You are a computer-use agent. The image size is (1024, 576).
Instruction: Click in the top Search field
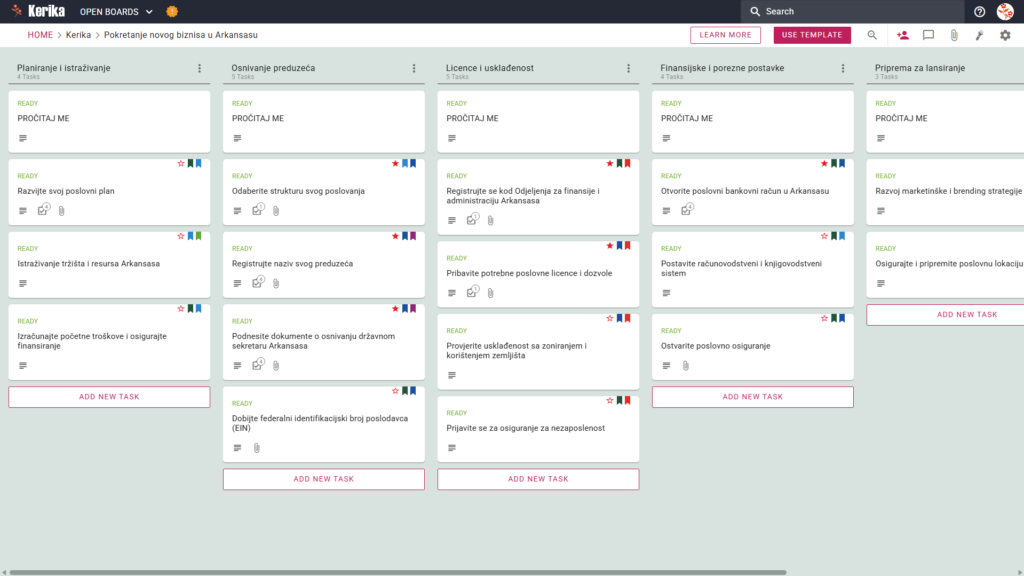[852, 11]
